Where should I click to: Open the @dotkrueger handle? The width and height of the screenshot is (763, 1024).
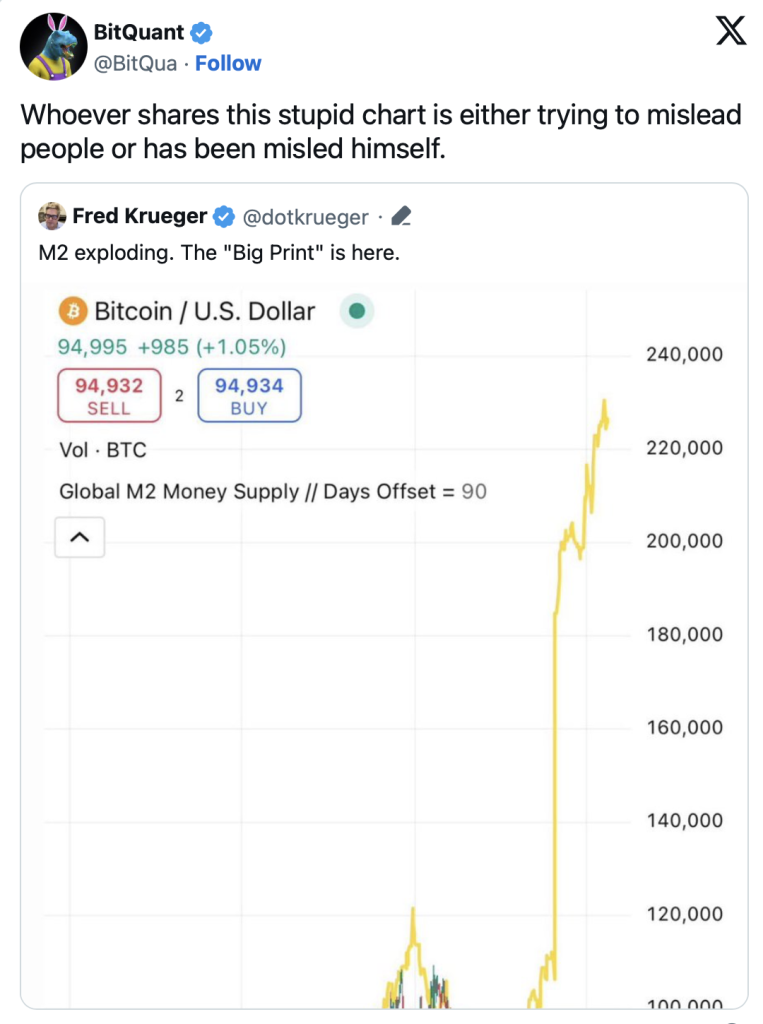point(305,217)
